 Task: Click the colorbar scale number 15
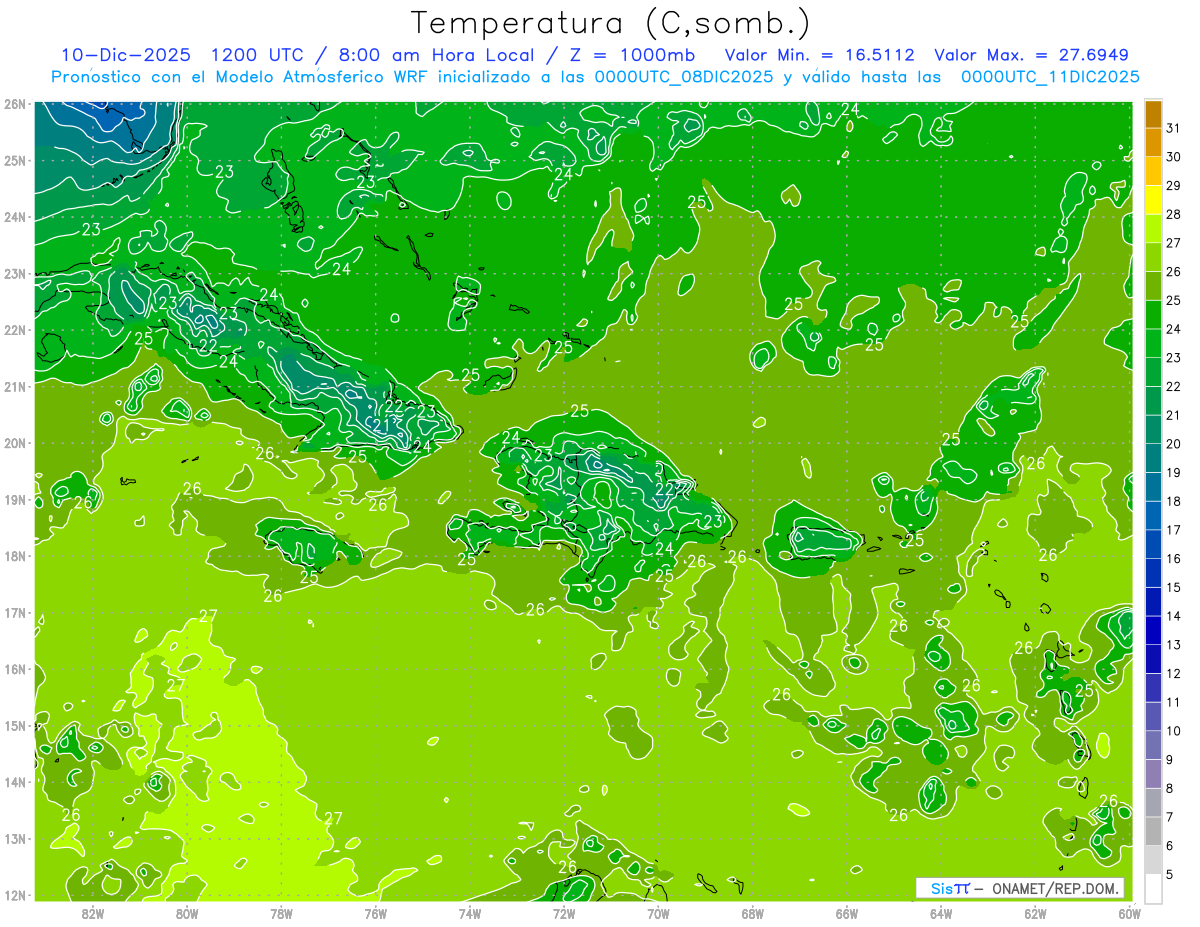1173,587
